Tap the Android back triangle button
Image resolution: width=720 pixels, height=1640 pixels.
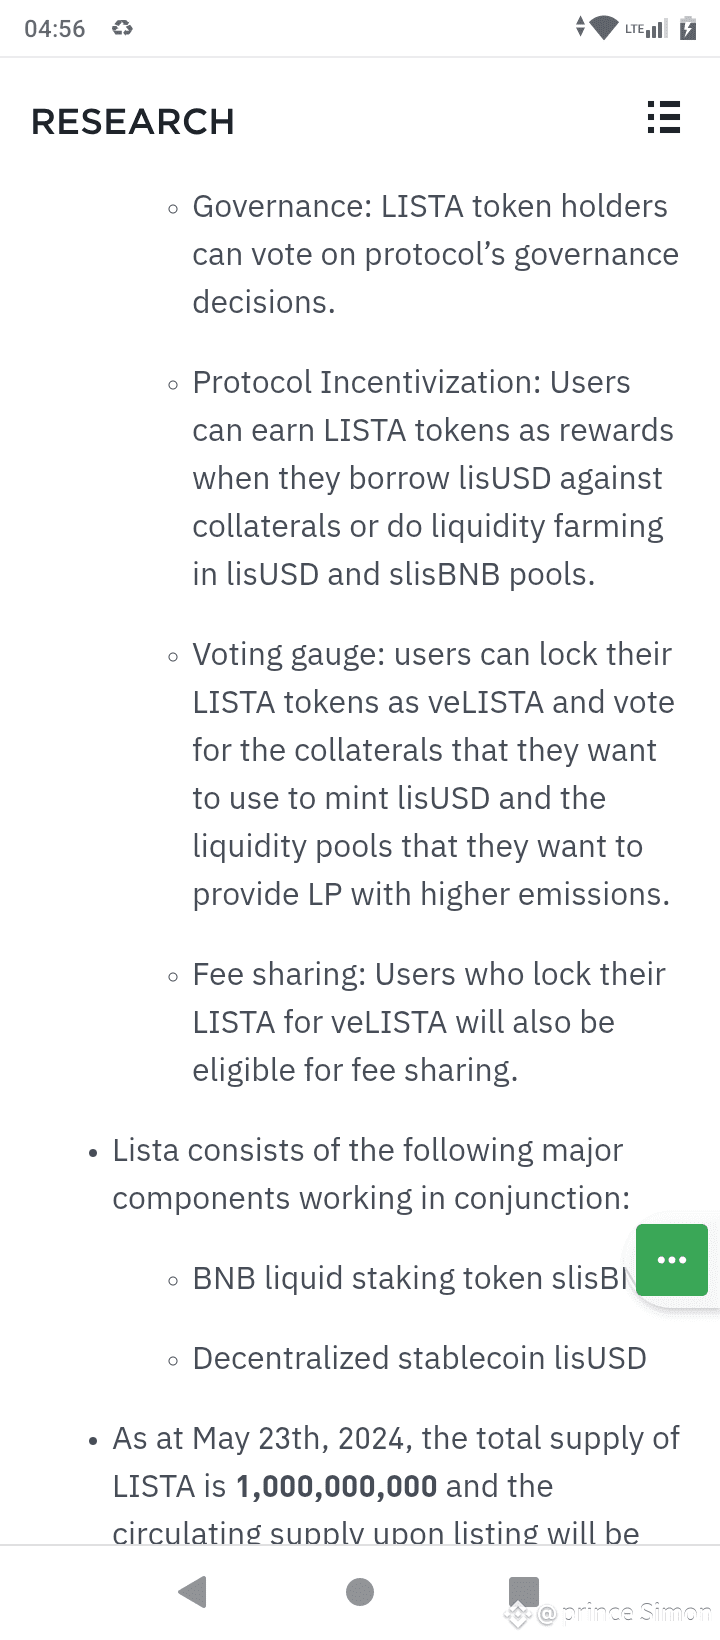(x=192, y=1591)
